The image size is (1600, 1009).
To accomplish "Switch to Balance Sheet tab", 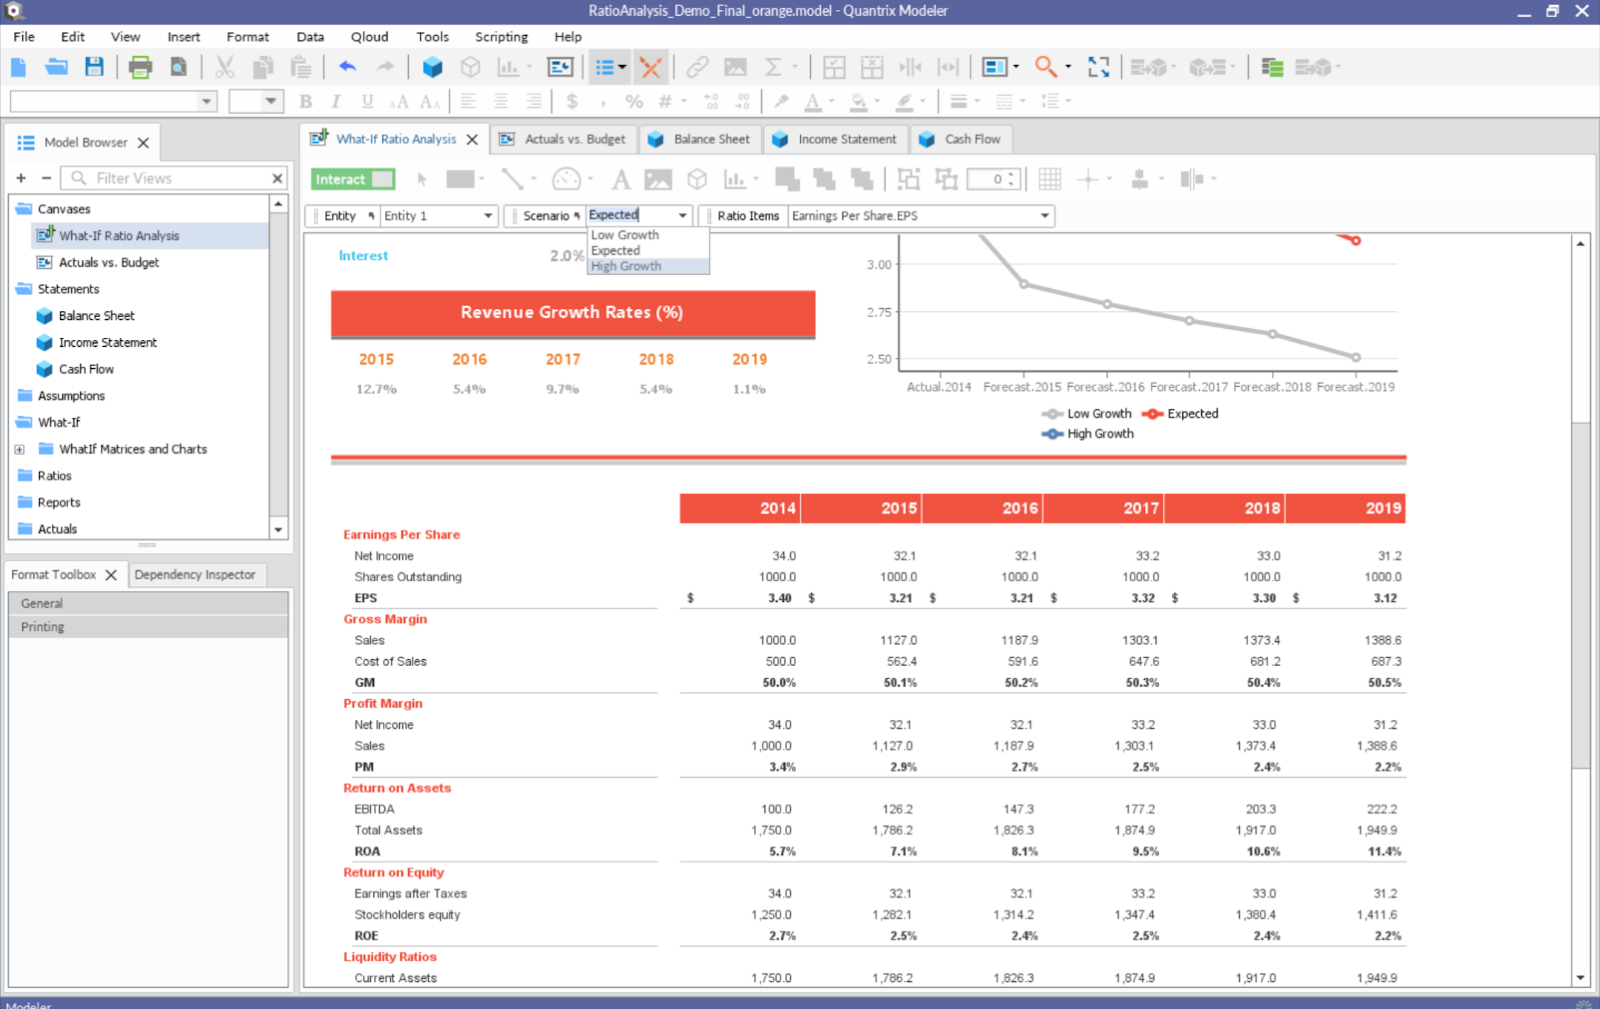I will click(x=700, y=139).
